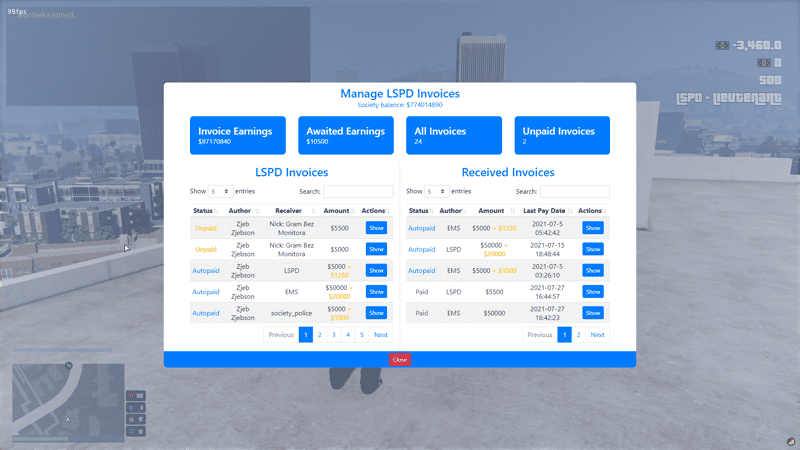
Task: Go to Previous page of Received Invoices
Action: point(540,335)
